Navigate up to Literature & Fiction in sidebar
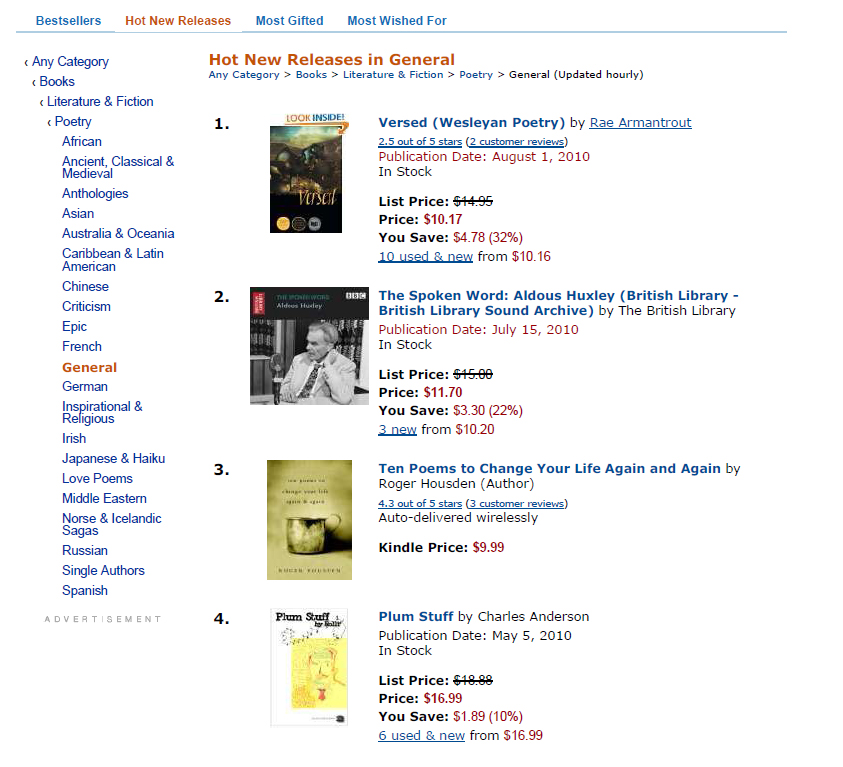843x767 pixels. pos(100,101)
